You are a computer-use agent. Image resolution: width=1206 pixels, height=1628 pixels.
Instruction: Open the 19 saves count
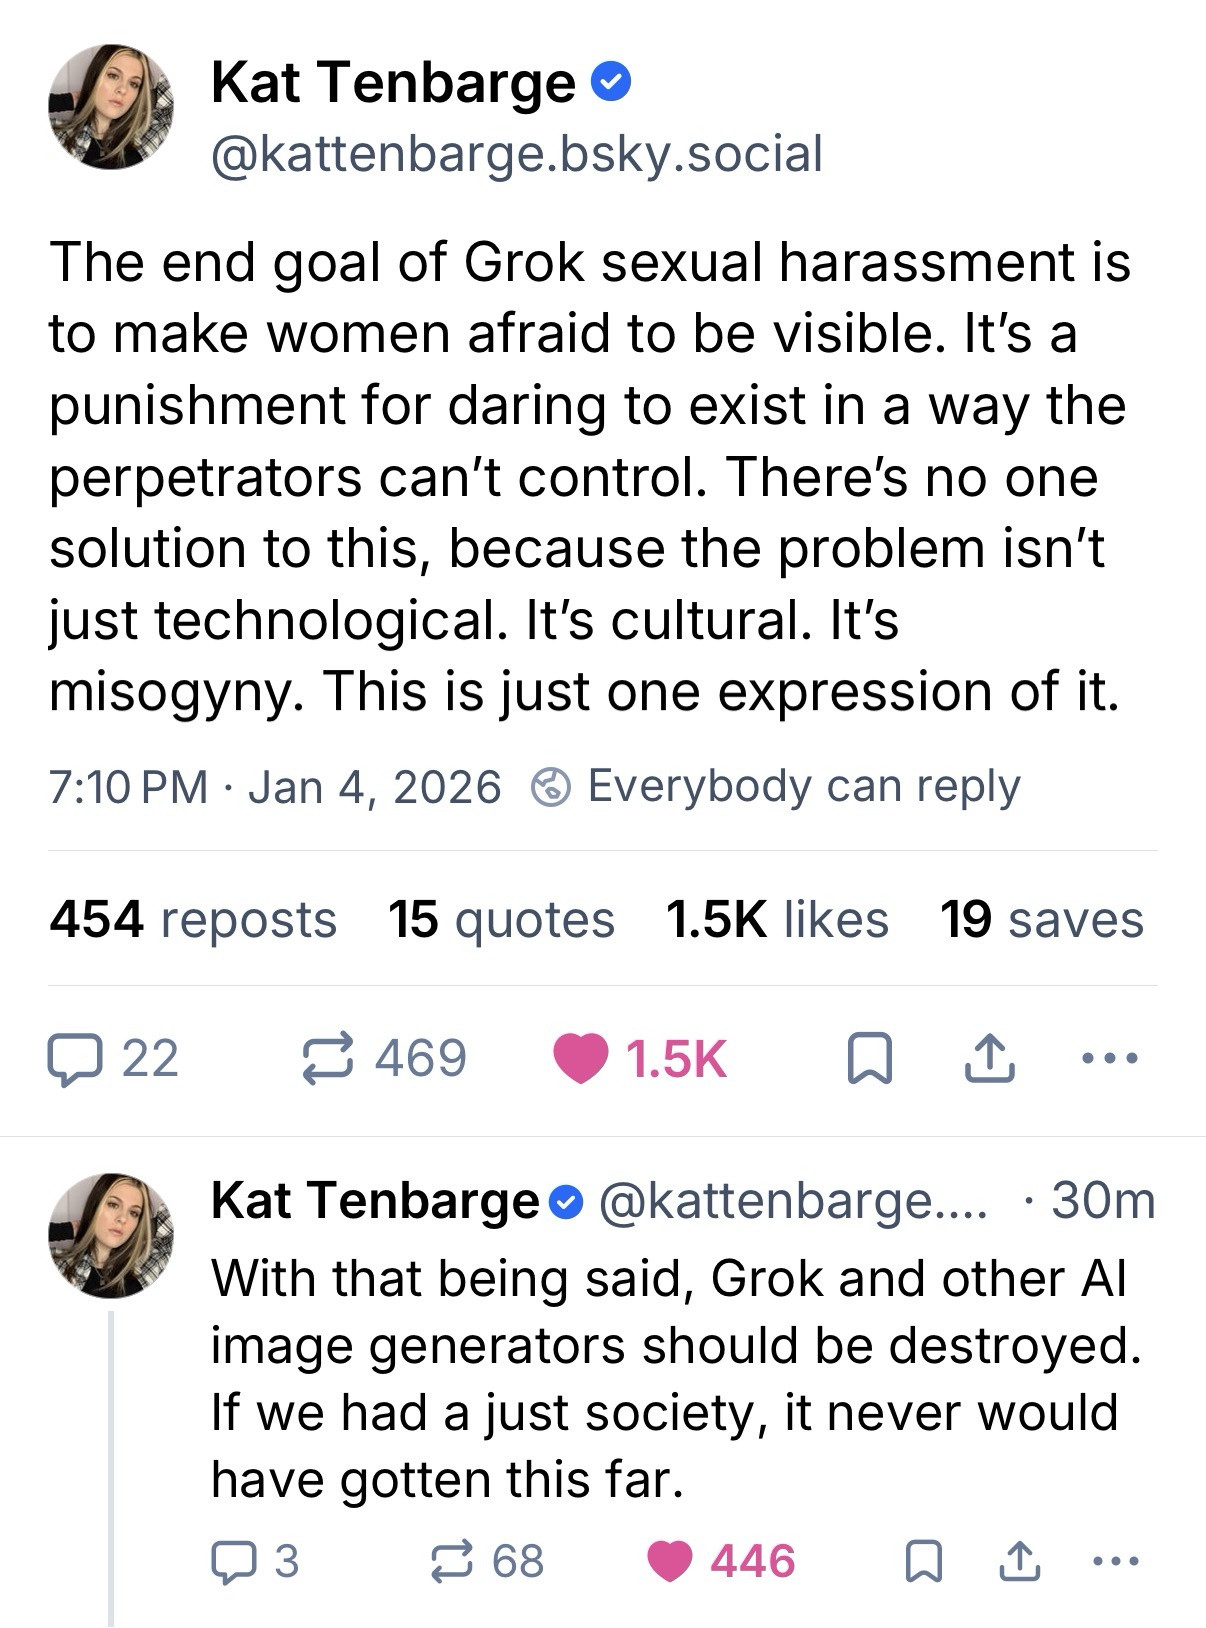(x=1041, y=920)
